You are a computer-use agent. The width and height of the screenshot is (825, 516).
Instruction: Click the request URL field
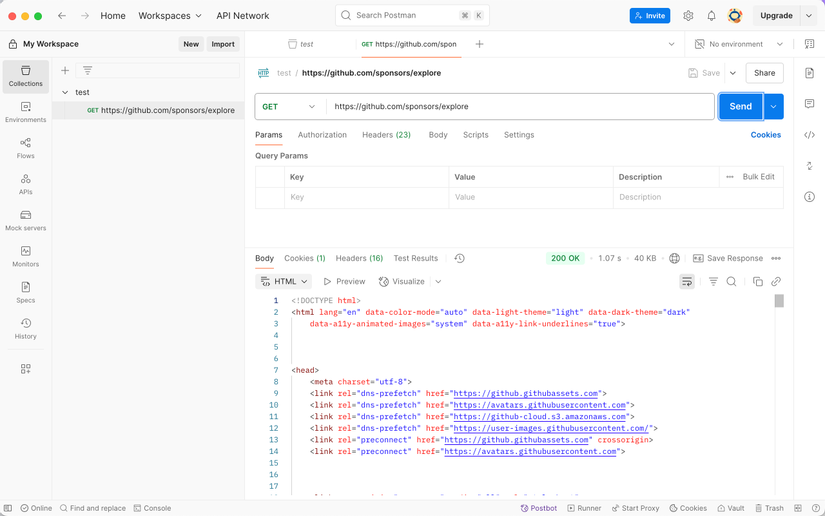[x=520, y=107]
